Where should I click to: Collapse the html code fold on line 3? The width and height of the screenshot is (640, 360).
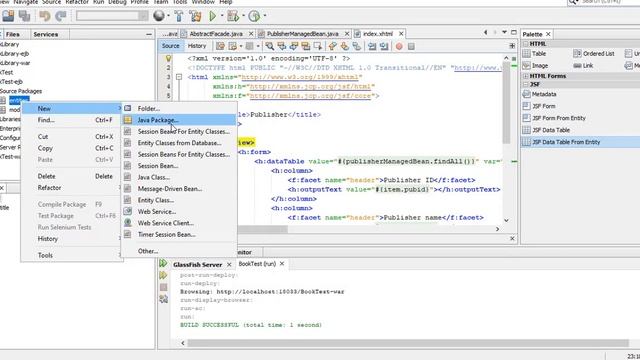(x=179, y=77)
